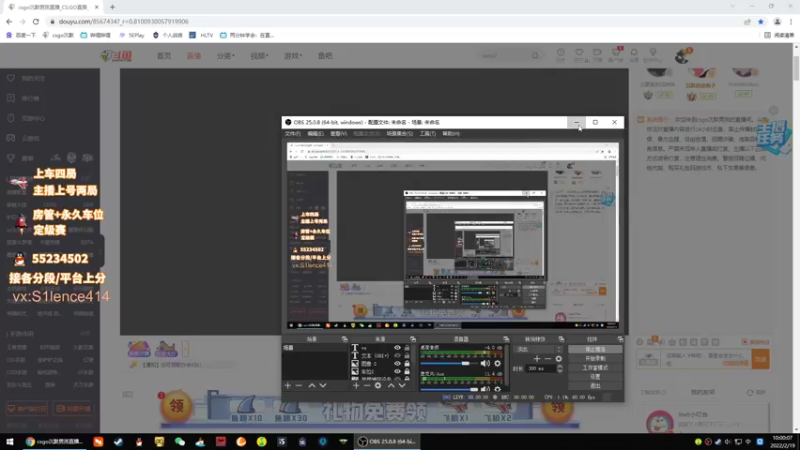
Task: Move source down in sources panel
Action: (402, 386)
